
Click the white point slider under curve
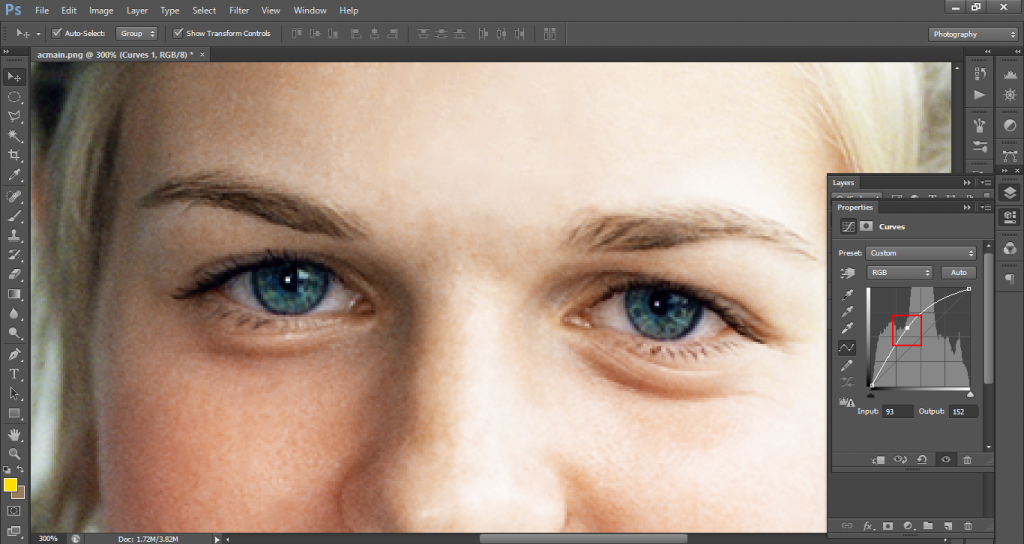(970, 394)
